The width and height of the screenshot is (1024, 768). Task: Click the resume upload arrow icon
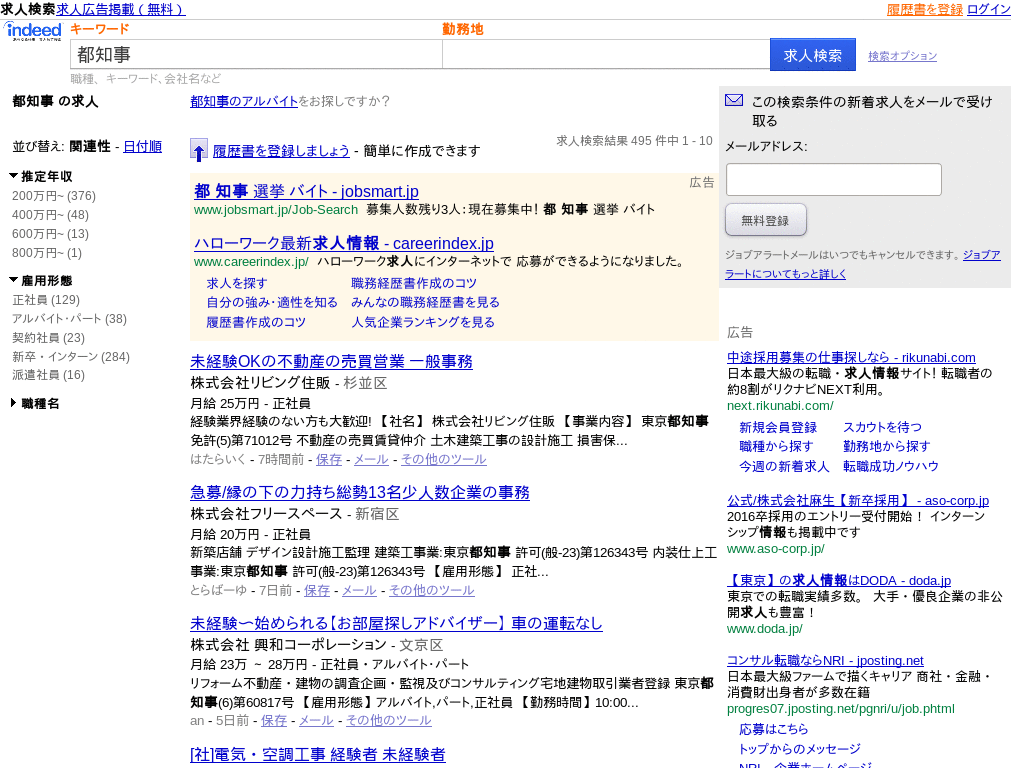198,150
